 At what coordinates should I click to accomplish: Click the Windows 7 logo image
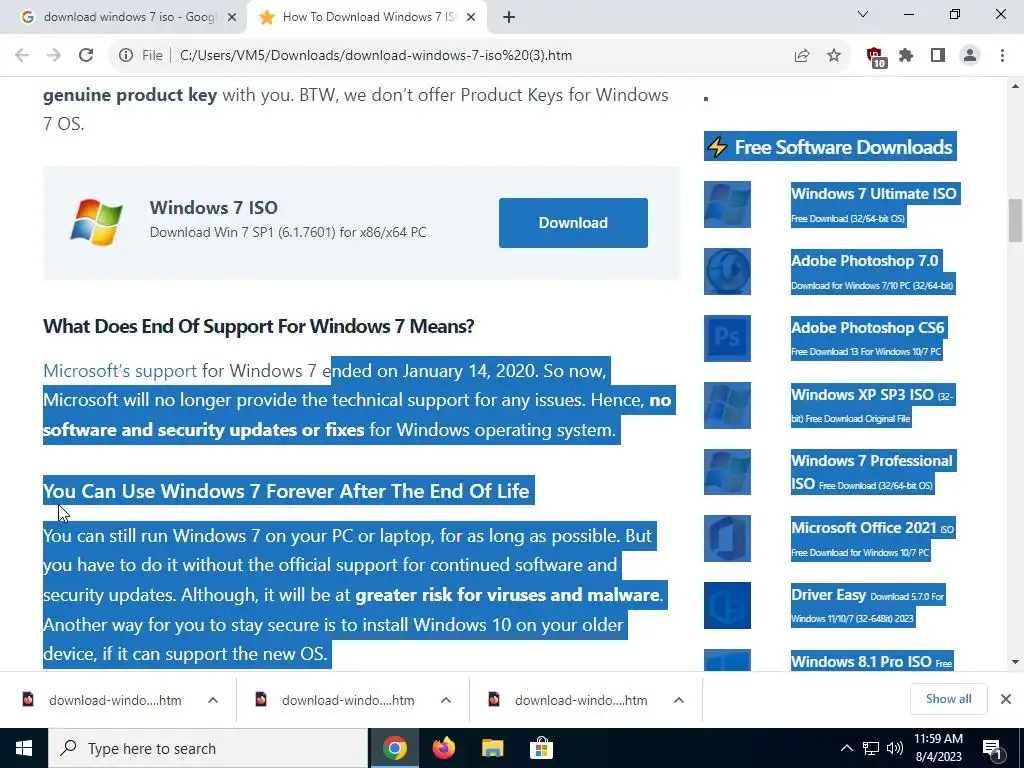96,222
